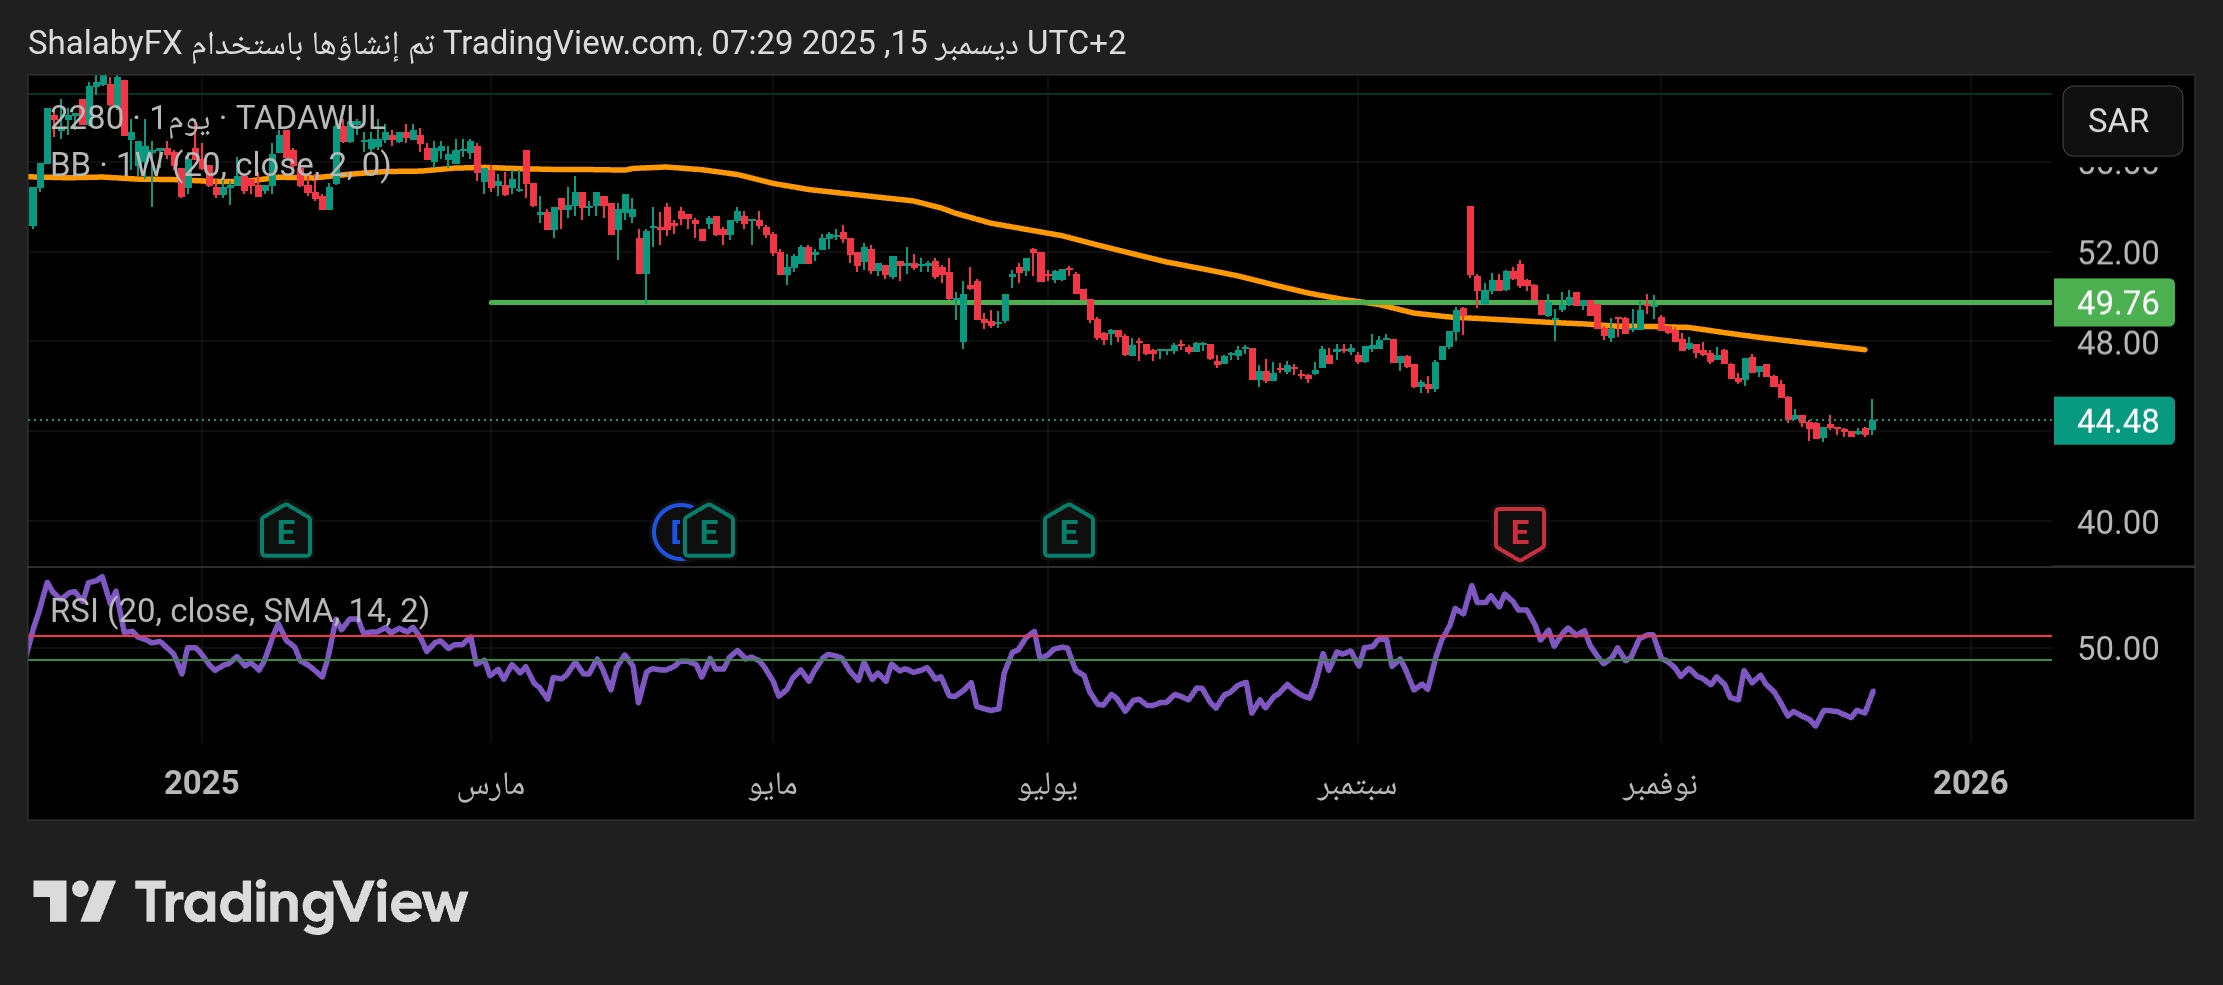Open ShalabyFX from the attribution text
The height and width of the screenshot is (985, 2223).
point(103,43)
